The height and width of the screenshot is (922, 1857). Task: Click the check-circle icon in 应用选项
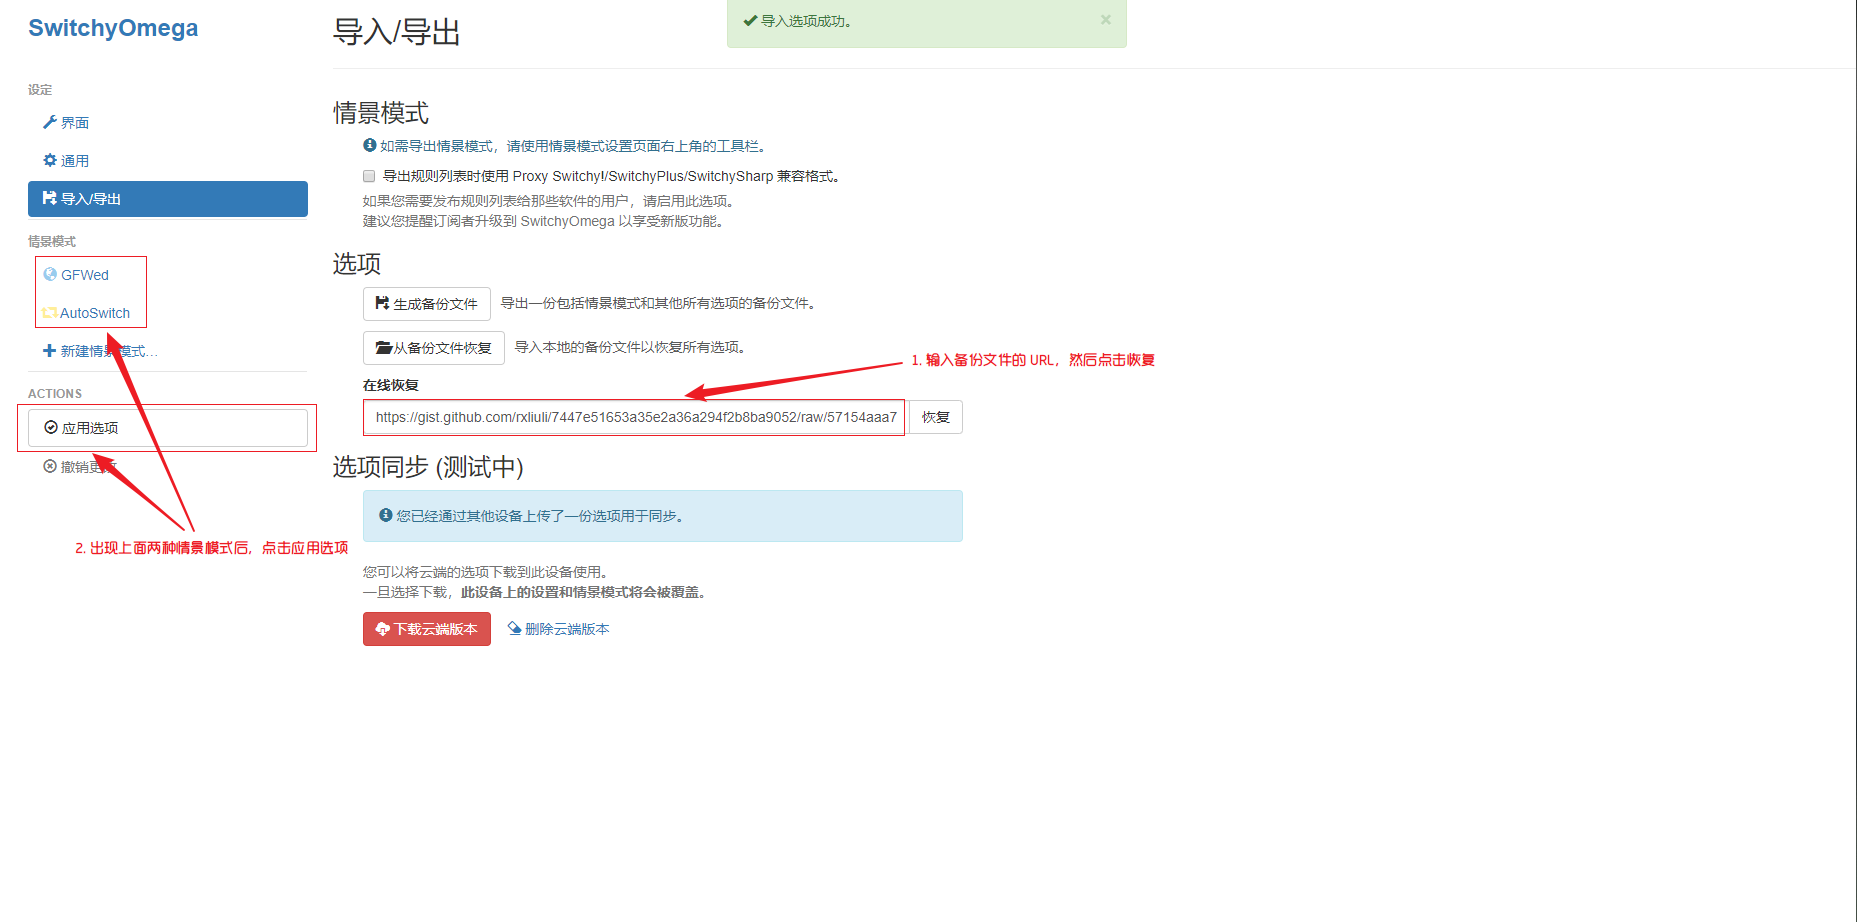(51, 427)
